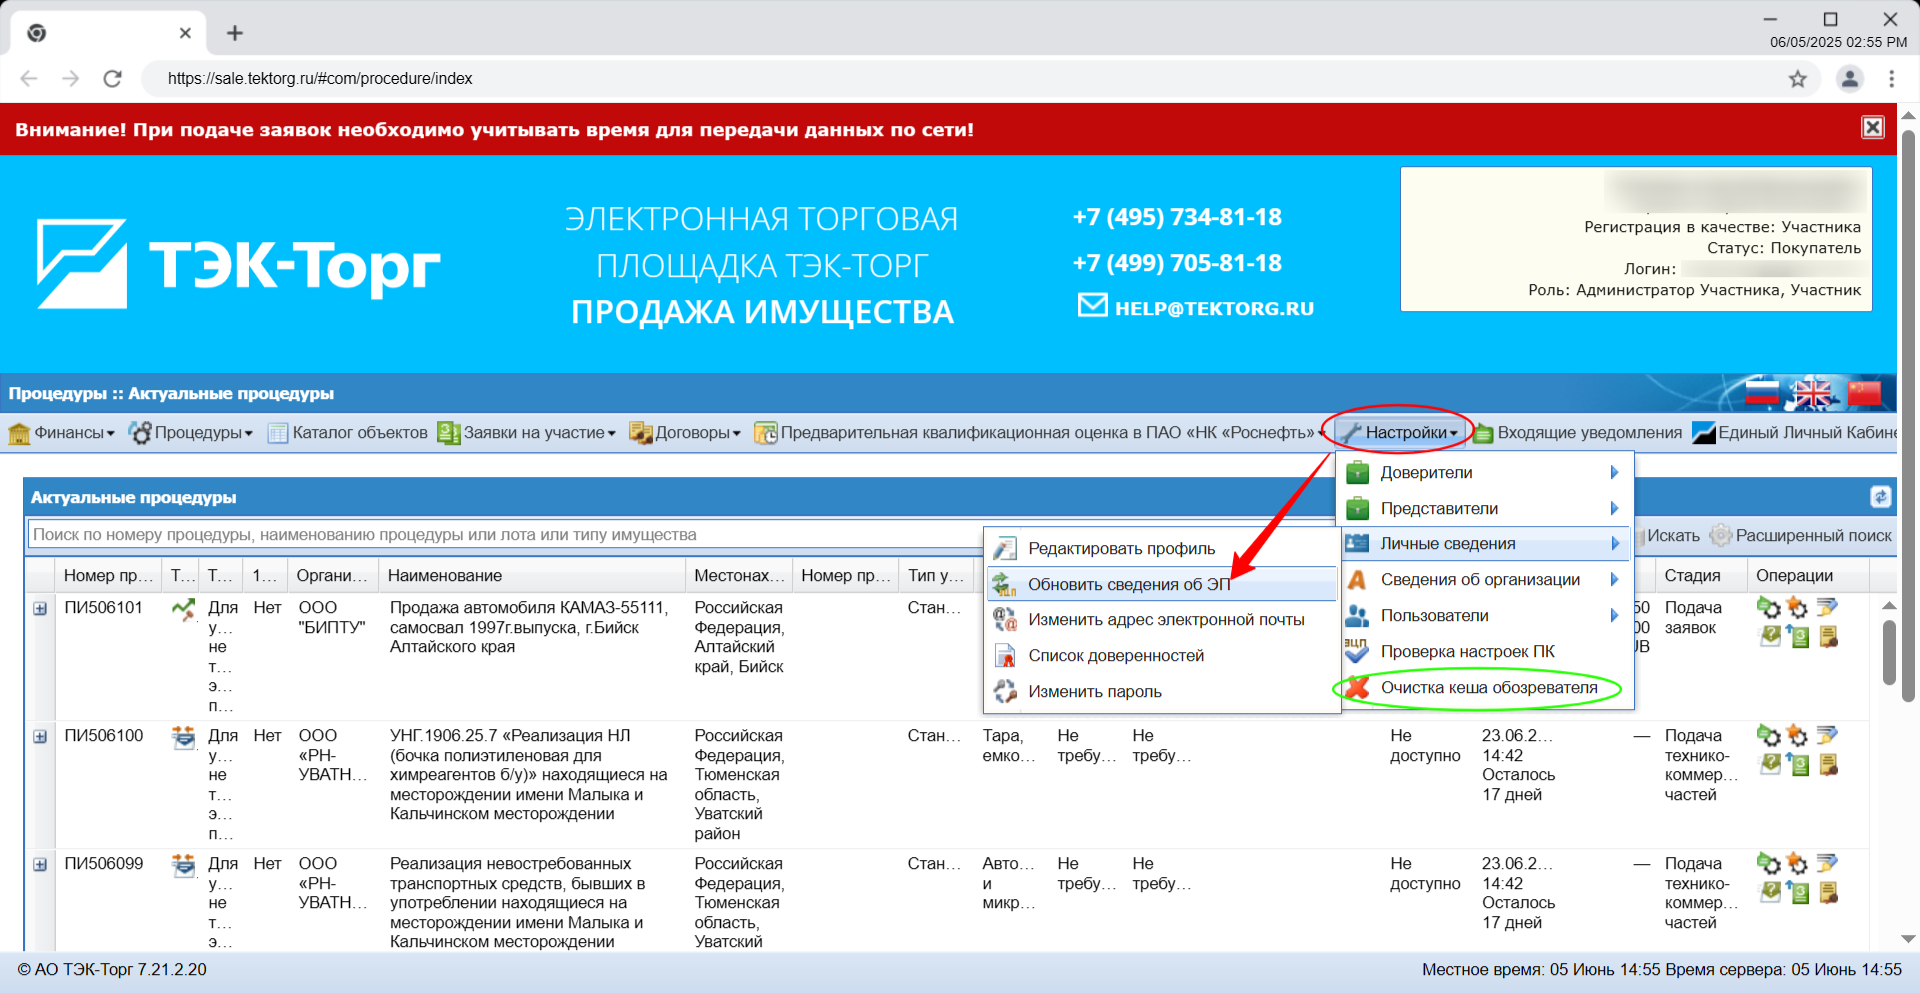Click the green document upload icon in row ПИ506100
1920x993 pixels.
1799,765
